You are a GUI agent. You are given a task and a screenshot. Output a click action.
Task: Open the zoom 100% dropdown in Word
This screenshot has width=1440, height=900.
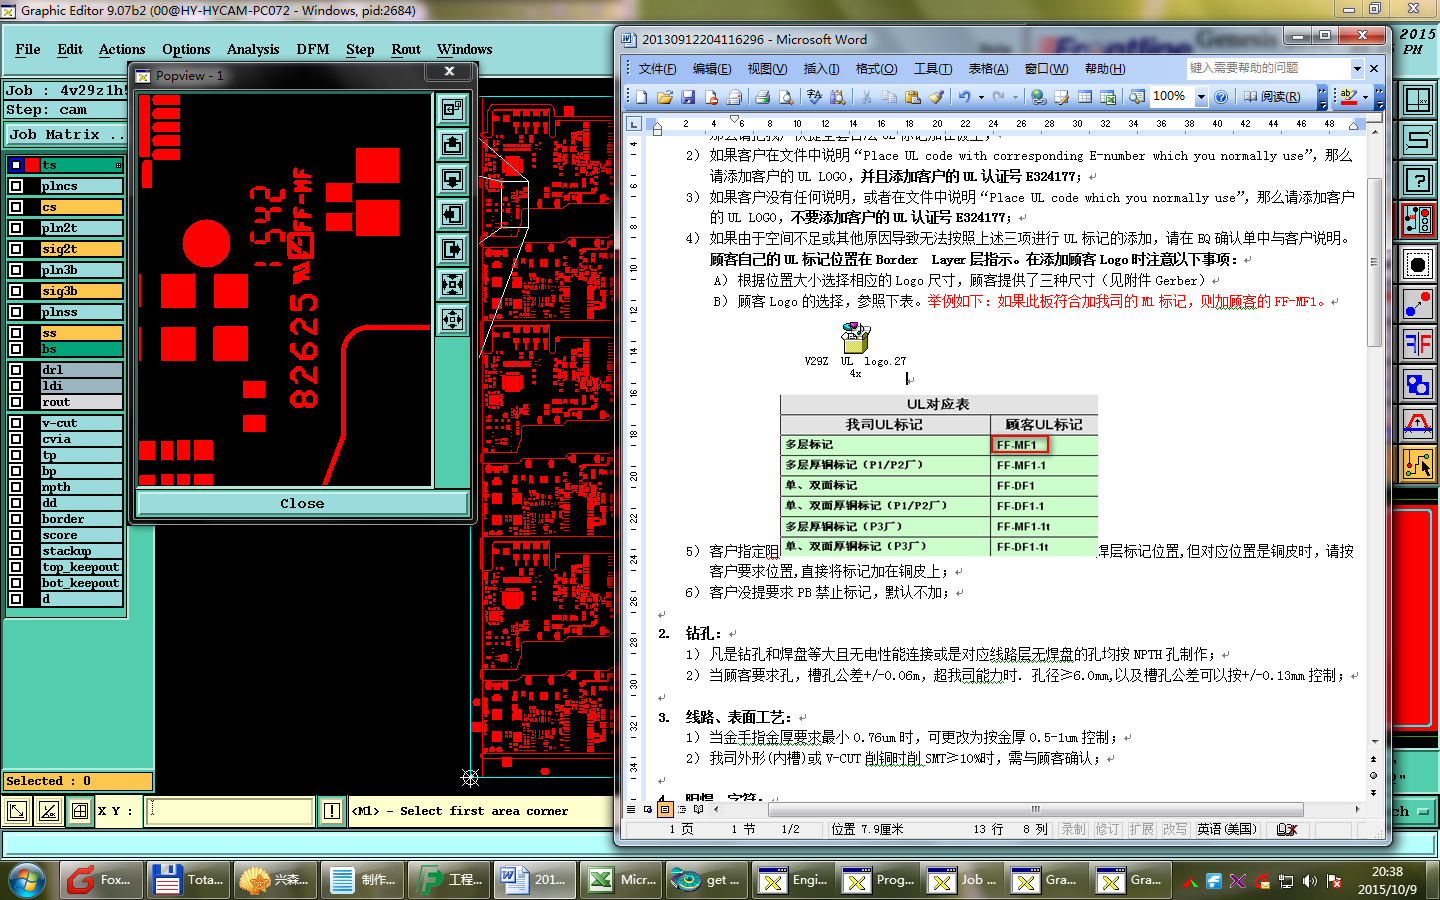pos(1200,97)
